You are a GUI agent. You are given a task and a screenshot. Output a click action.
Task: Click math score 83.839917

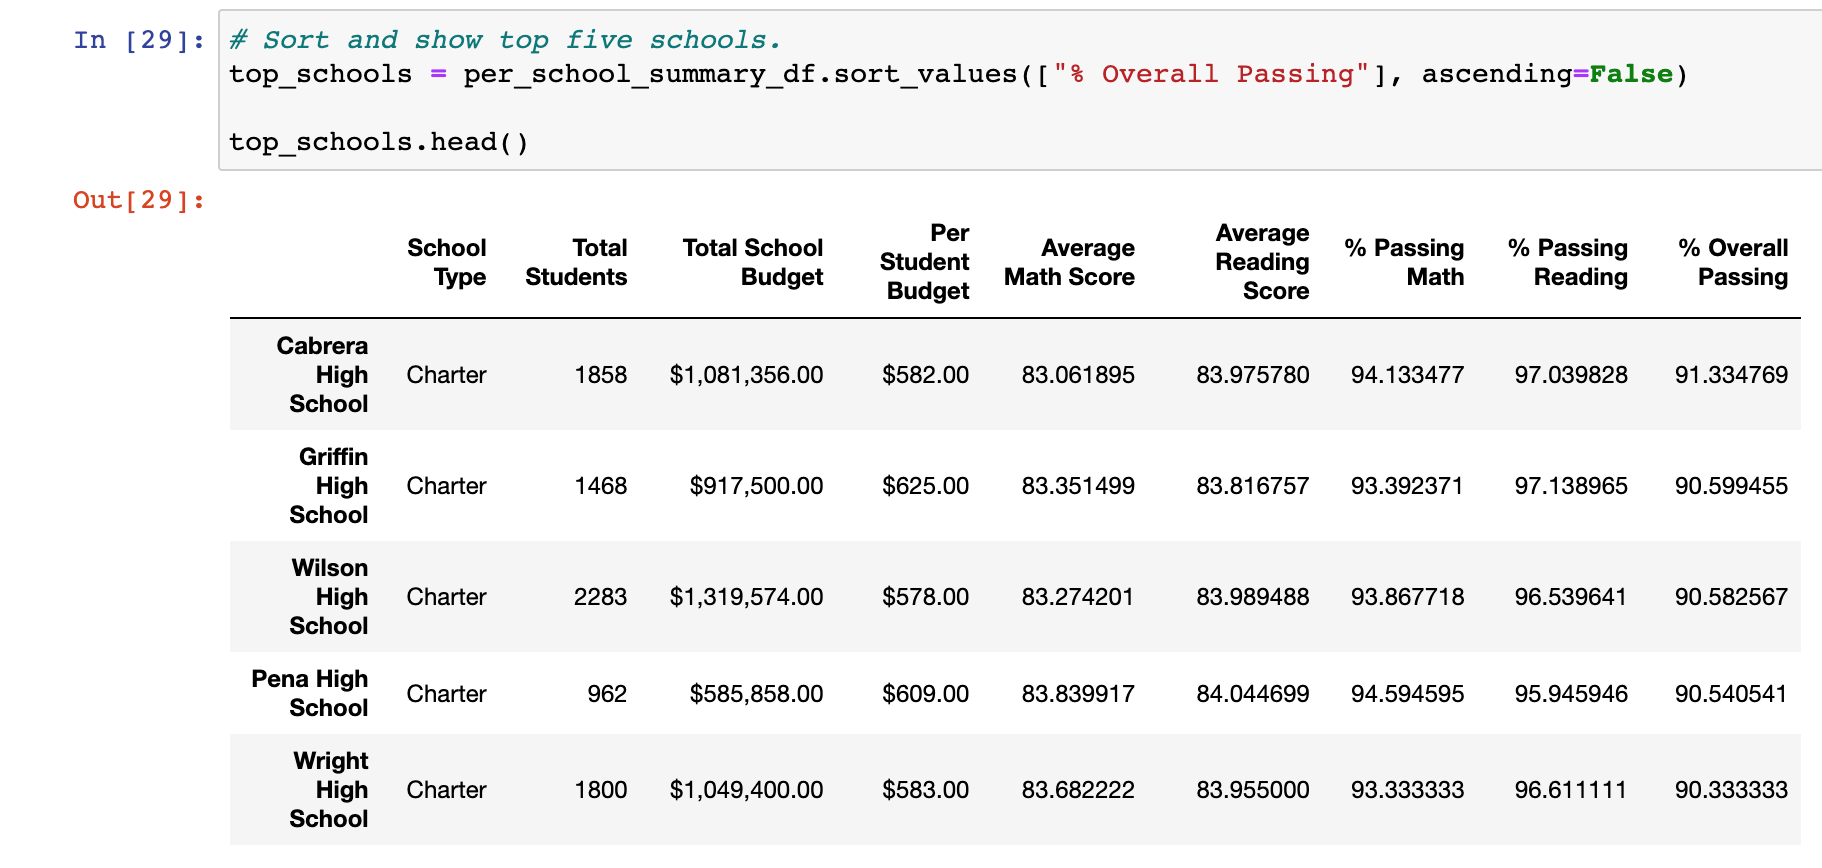tap(1078, 694)
